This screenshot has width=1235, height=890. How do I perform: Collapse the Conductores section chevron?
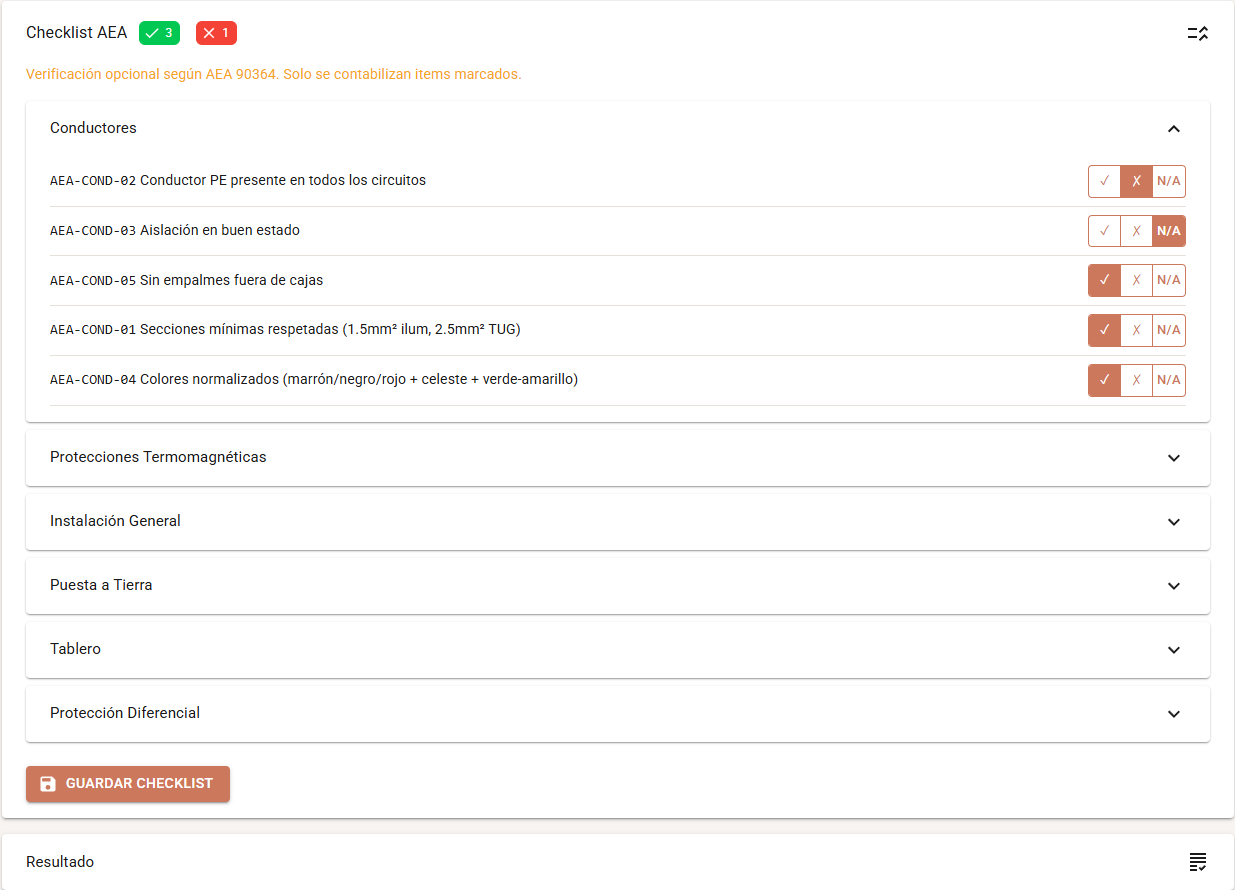(x=1174, y=128)
